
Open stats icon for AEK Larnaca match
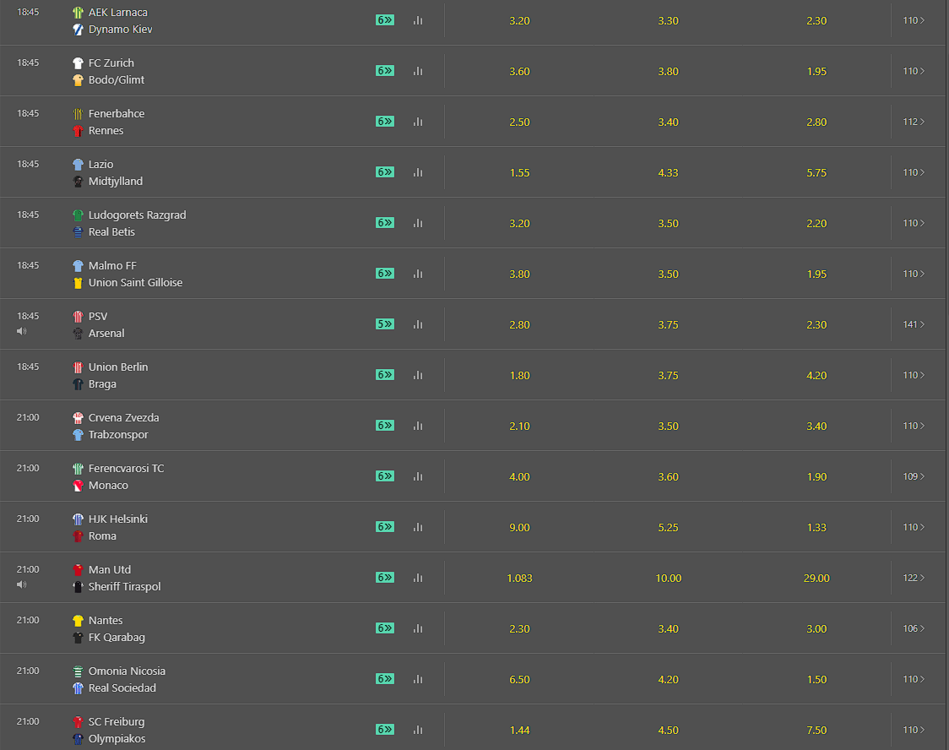click(x=418, y=21)
